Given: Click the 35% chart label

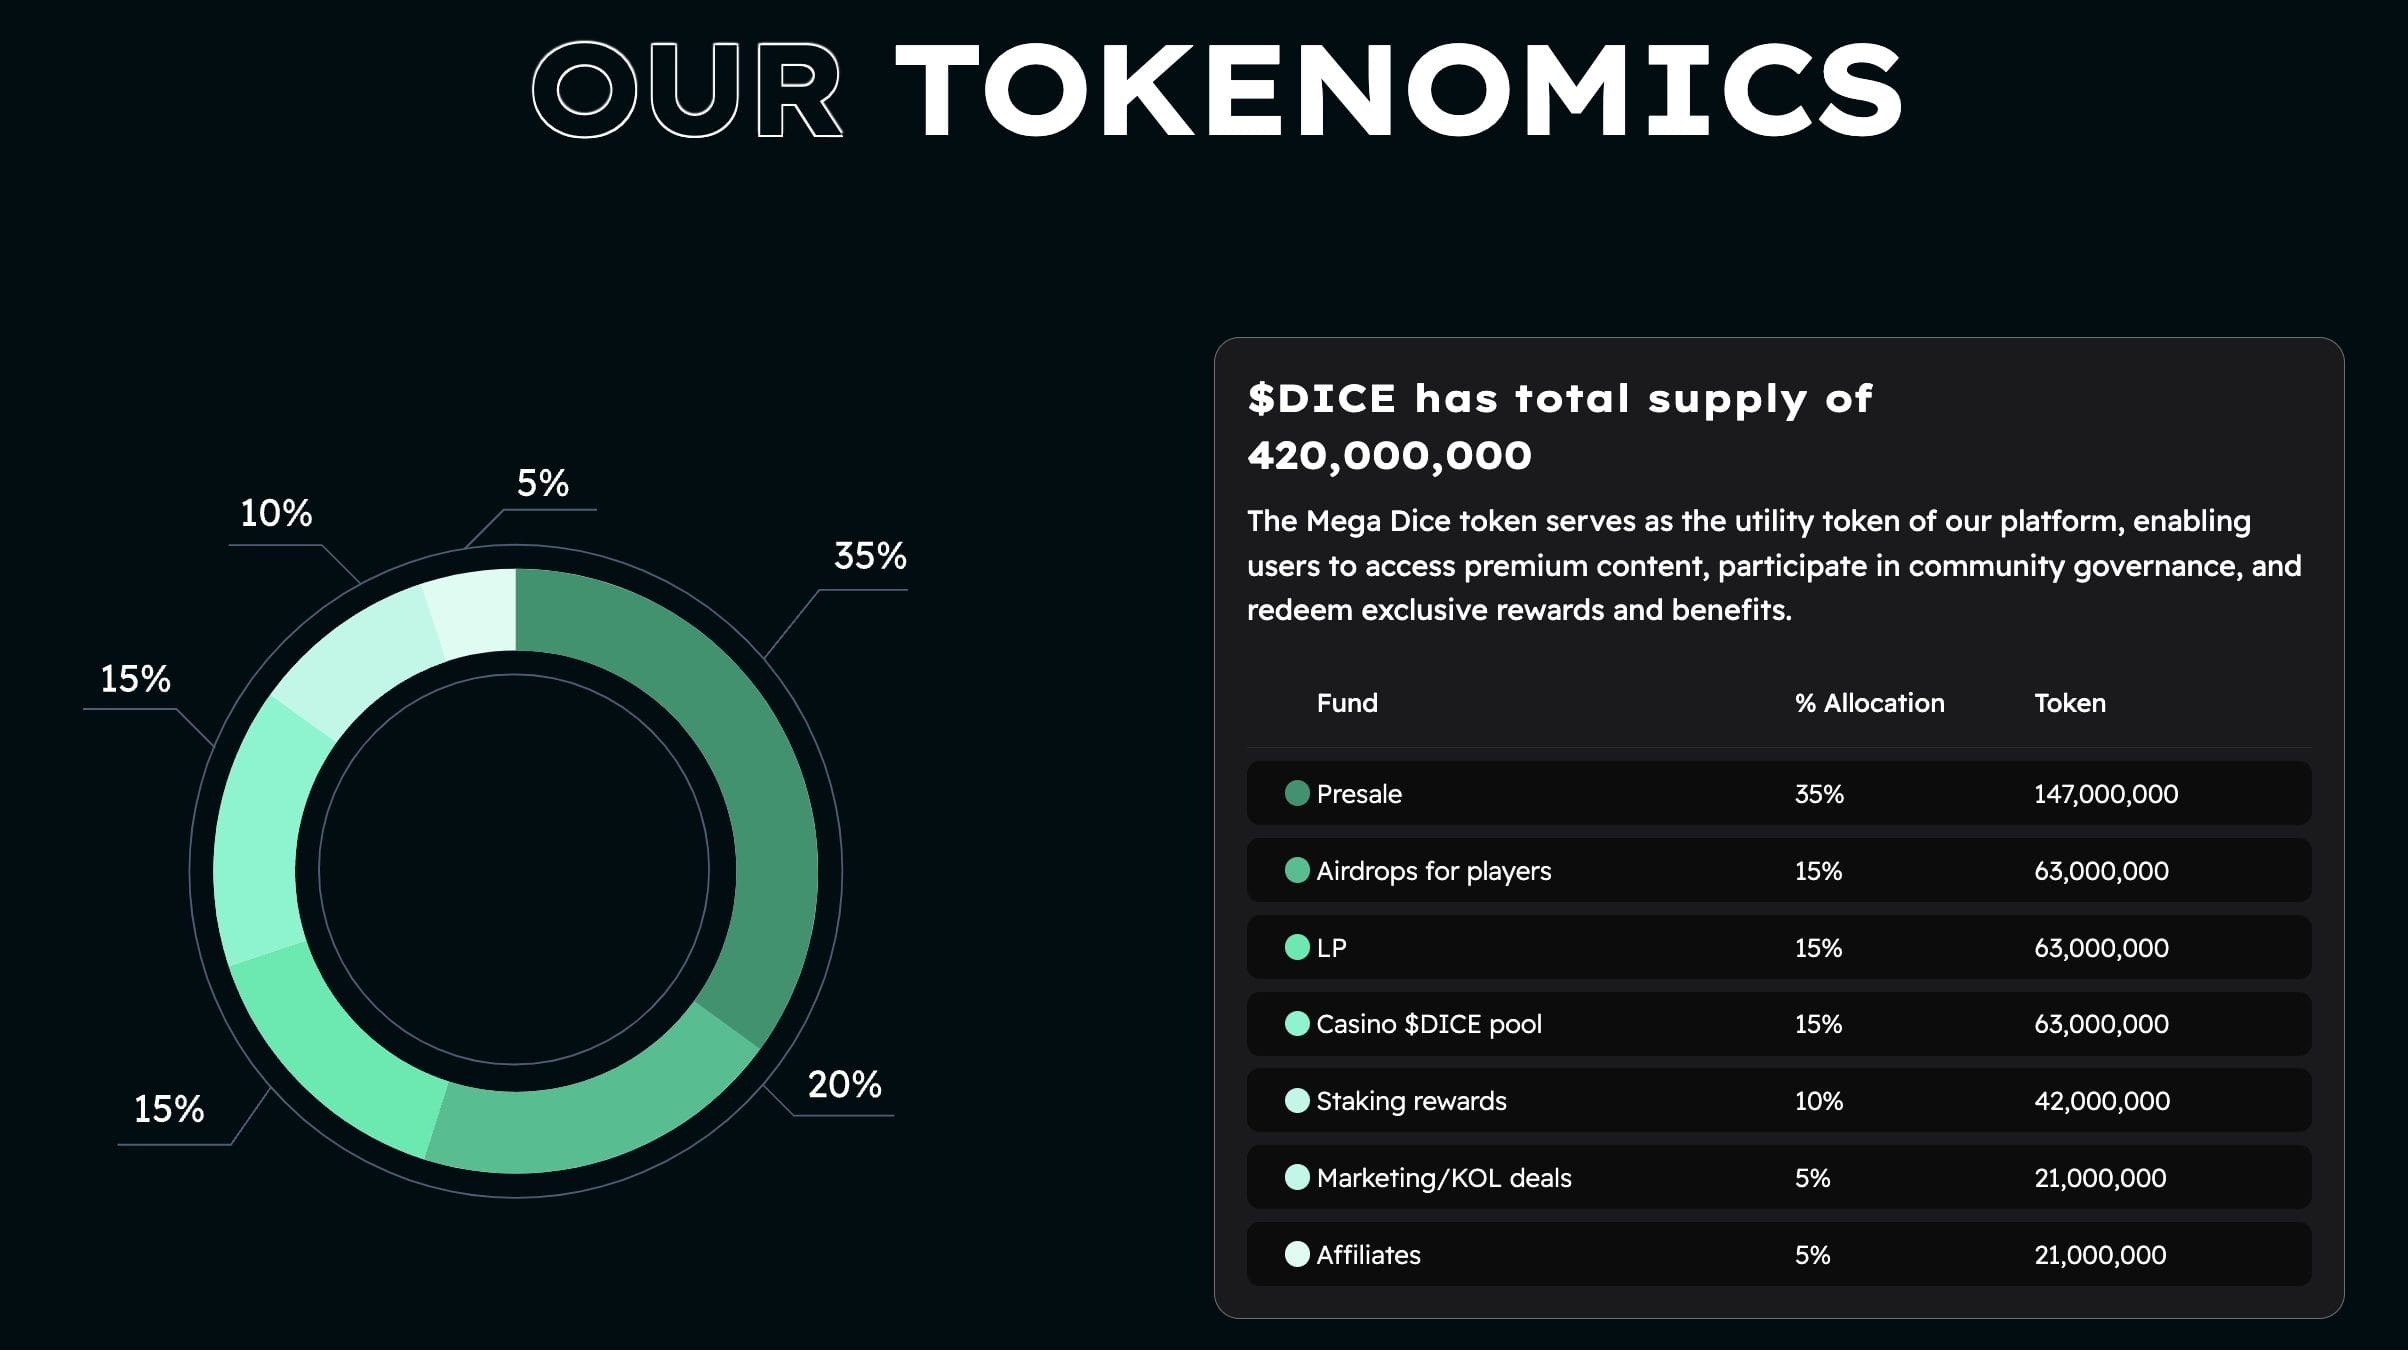Looking at the screenshot, I should click(x=870, y=556).
